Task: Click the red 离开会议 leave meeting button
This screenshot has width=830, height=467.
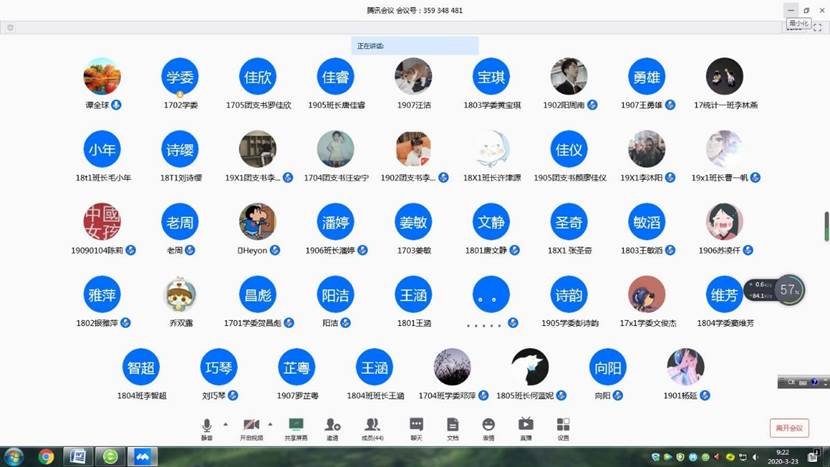Action: point(788,428)
